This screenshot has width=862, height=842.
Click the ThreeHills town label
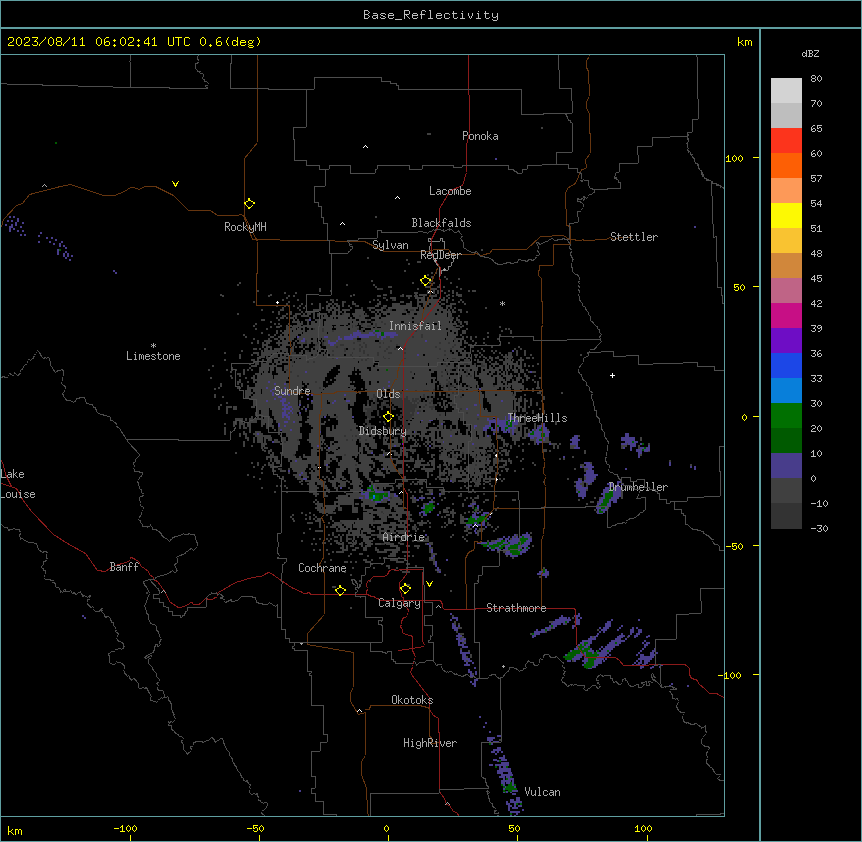(537, 418)
